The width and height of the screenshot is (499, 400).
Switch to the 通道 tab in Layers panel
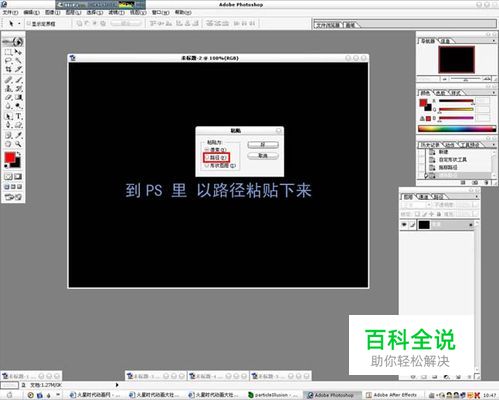424,197
